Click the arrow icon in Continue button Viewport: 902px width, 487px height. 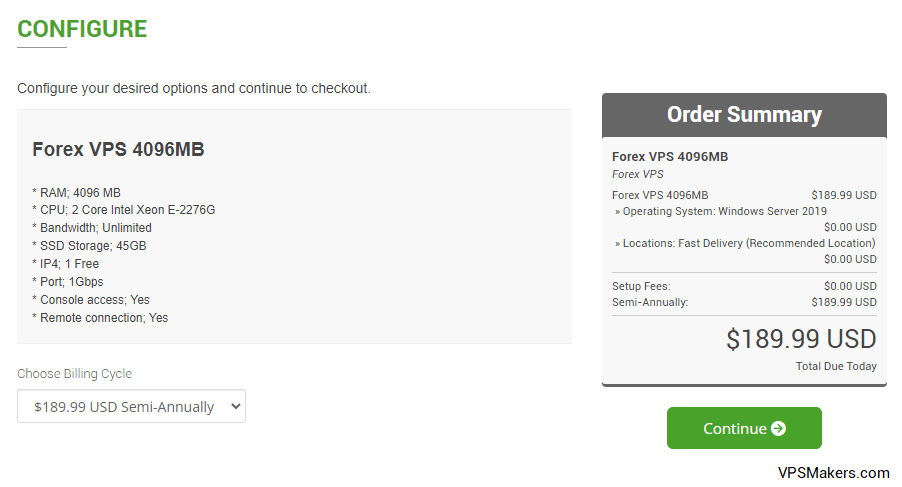(x=778, y=428)
